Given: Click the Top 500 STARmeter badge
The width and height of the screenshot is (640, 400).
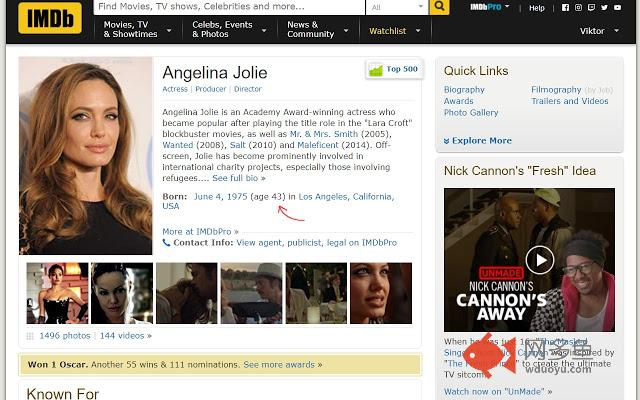Looking at the screenshot, I should pos(394,69).
